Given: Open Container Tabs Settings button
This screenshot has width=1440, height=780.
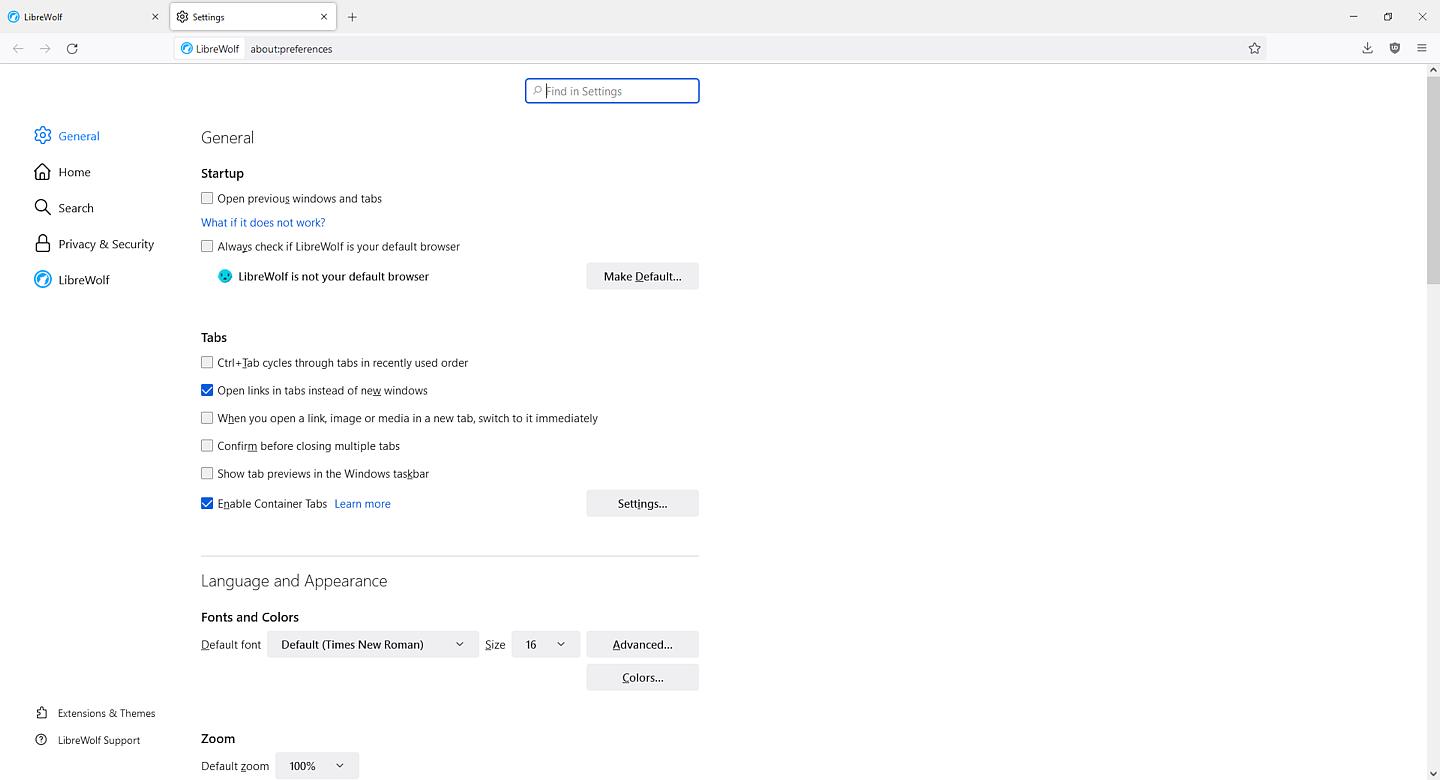Looking at the screenshot, I should 642,503.
